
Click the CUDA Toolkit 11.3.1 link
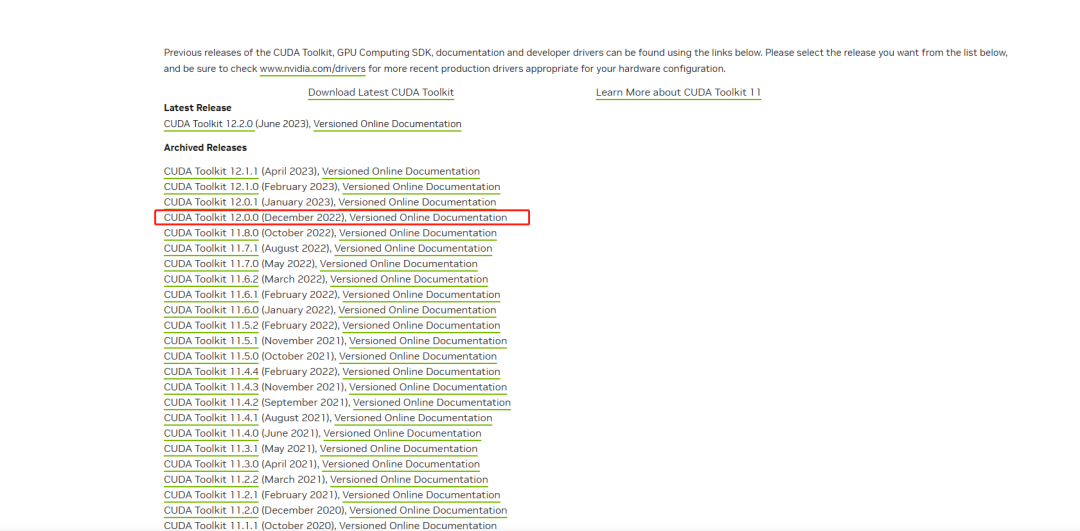[211, 448]
